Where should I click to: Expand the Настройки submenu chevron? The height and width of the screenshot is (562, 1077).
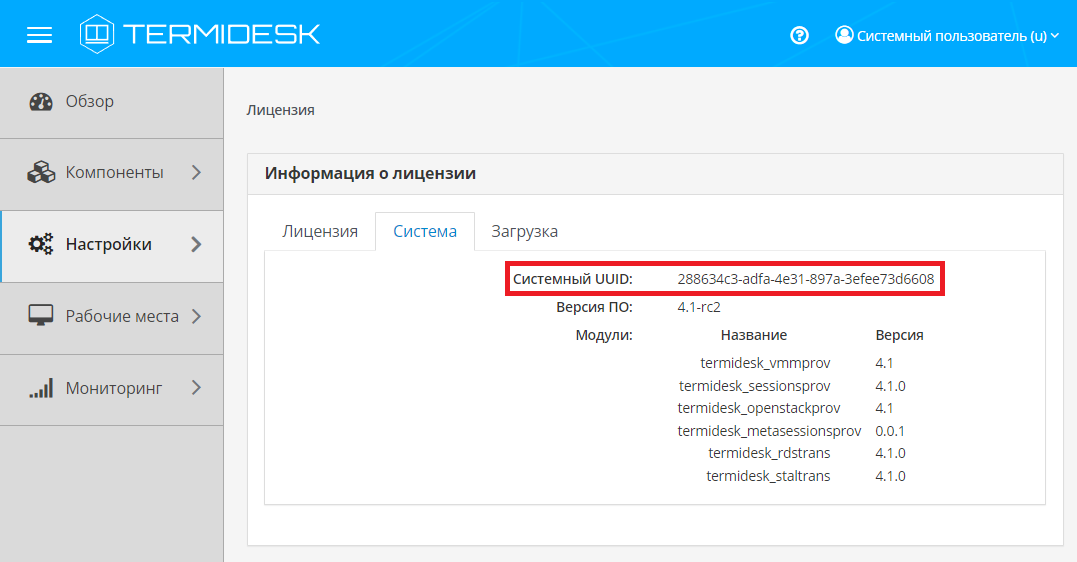(196, 245)
